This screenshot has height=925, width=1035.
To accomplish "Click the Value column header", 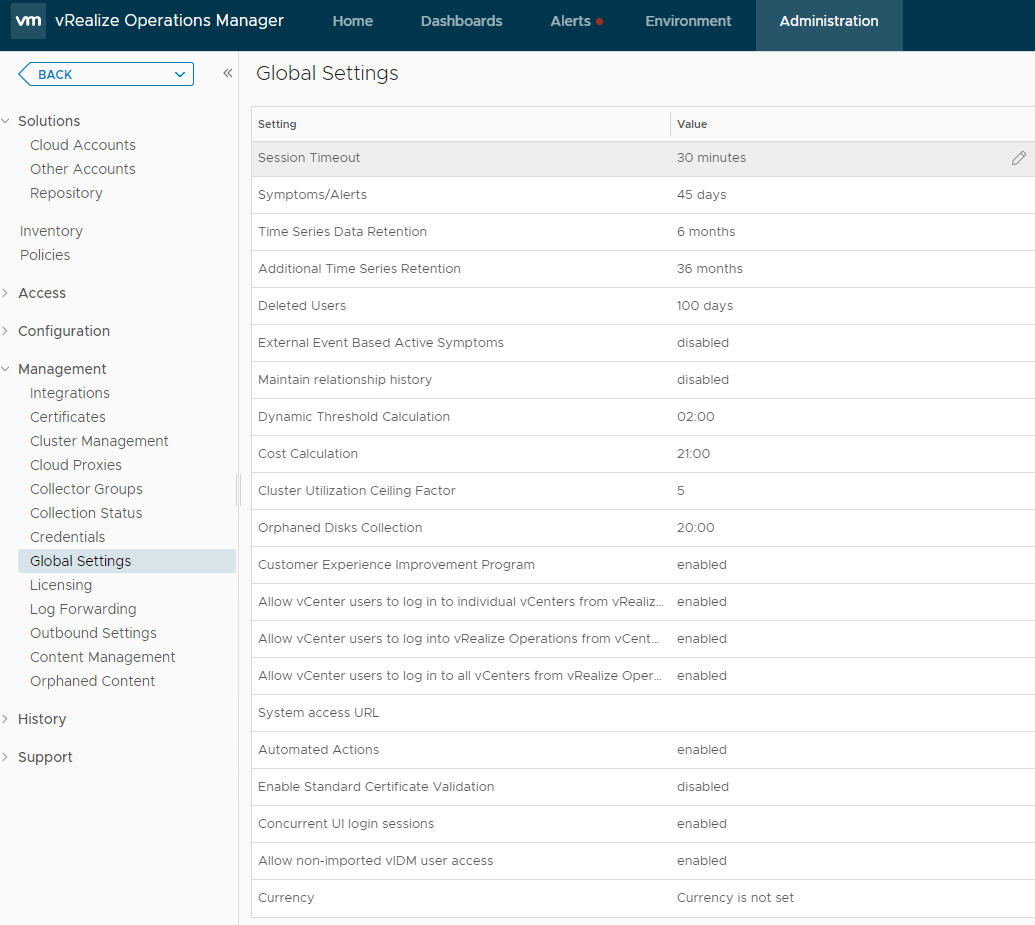I will click(x=852, y=124).
